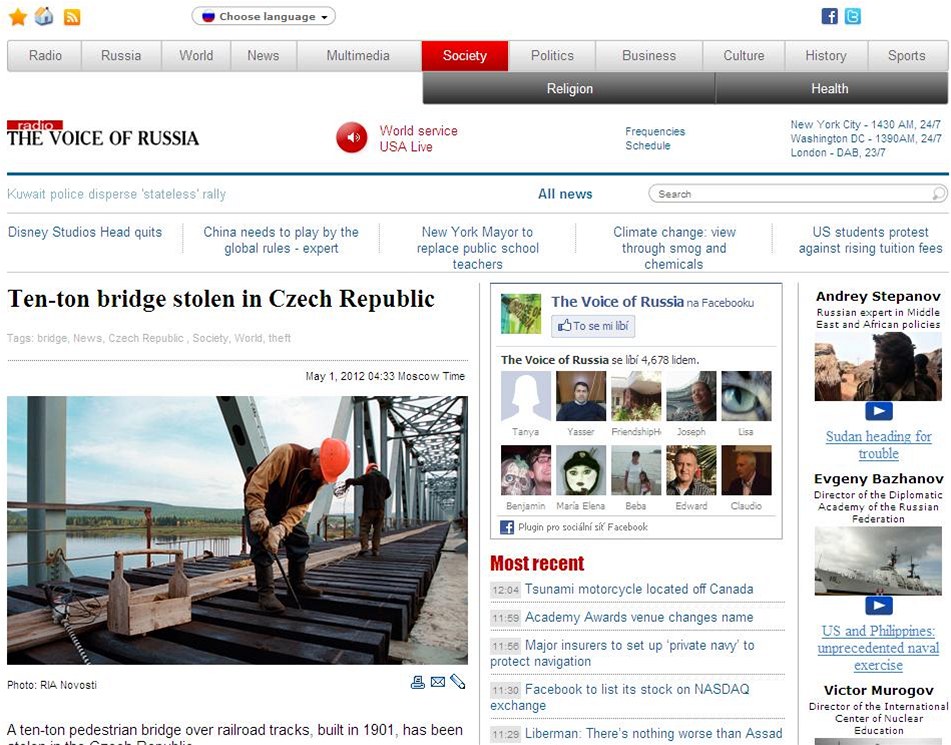Click the red speaker live audio icon

click(352, 138)
